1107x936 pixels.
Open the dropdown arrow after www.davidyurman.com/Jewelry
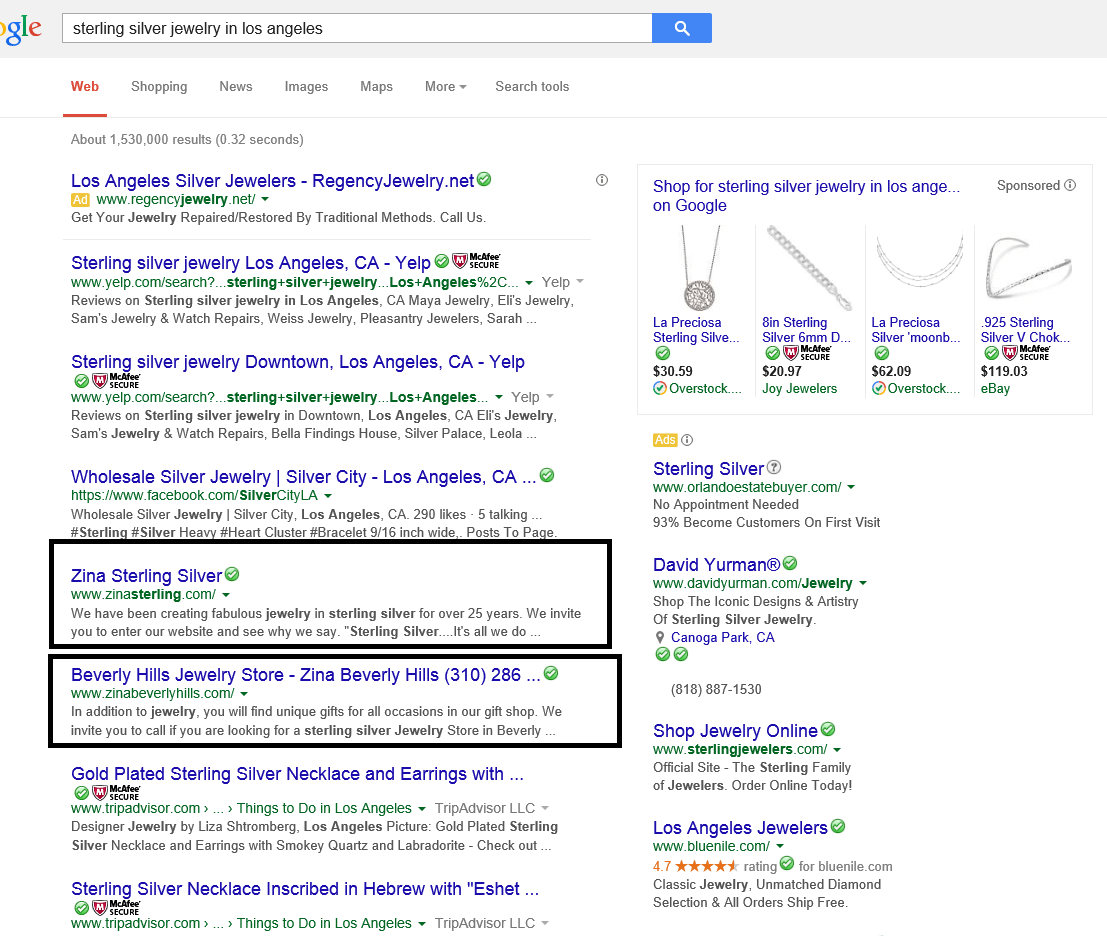click(863, 584)
